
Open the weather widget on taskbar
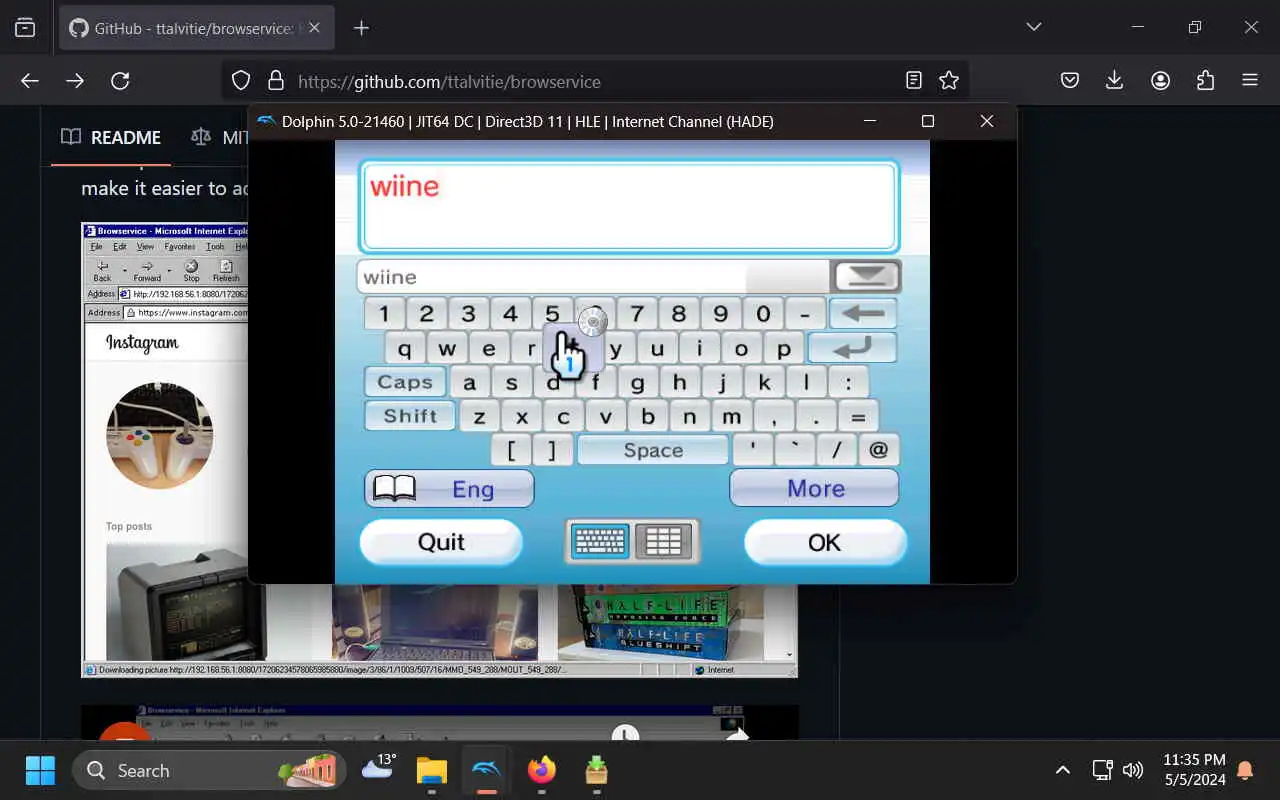(x=379, y=768)
